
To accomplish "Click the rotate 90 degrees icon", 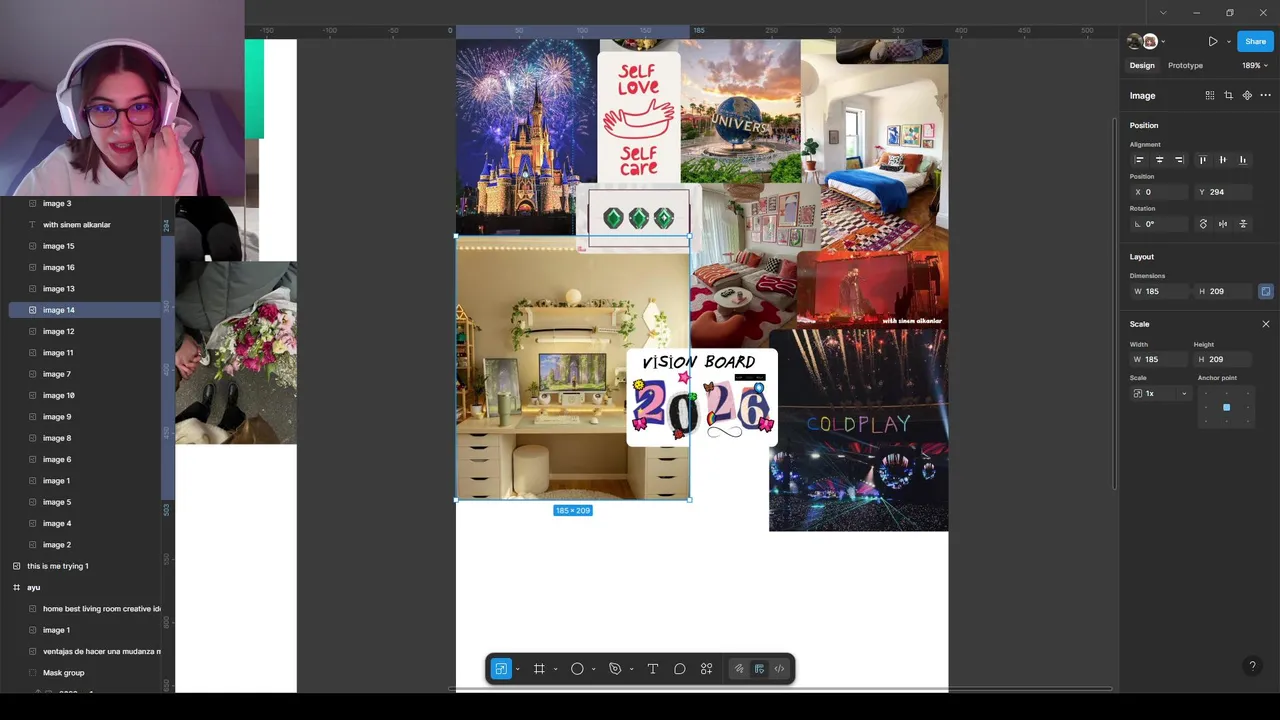I will (1203, 224).
